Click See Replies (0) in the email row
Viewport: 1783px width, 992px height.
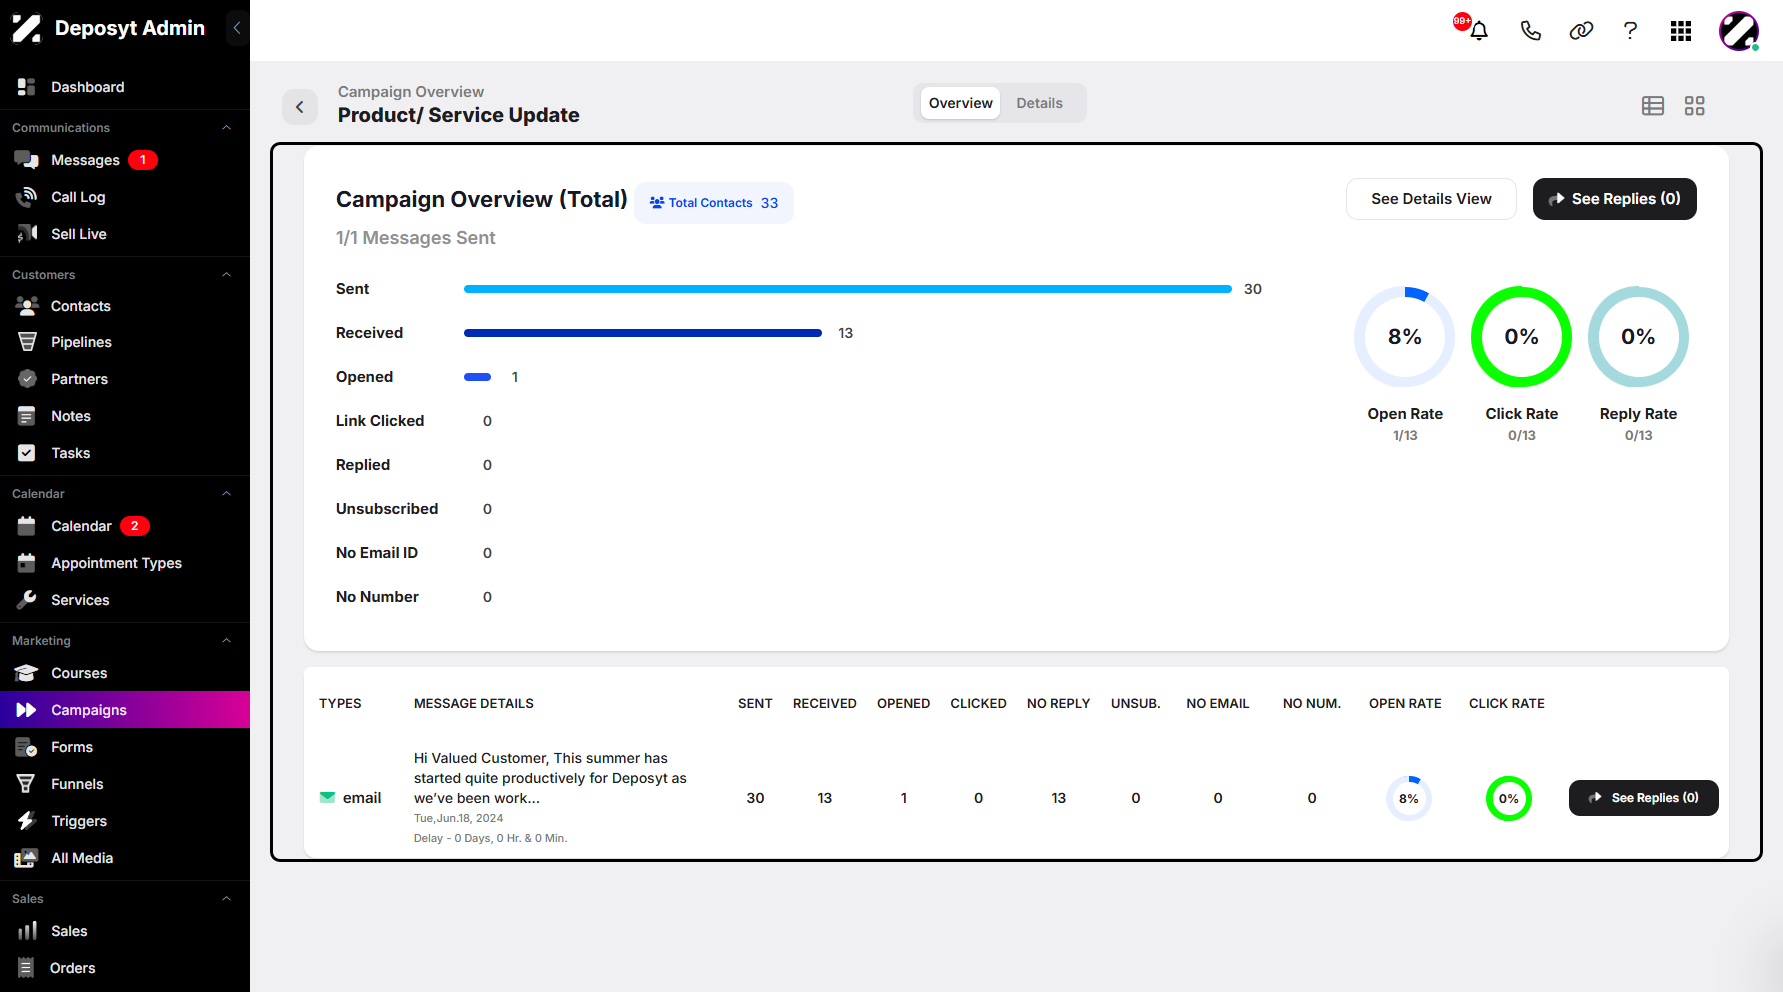pyautogui.click(x=1643, y=798)
